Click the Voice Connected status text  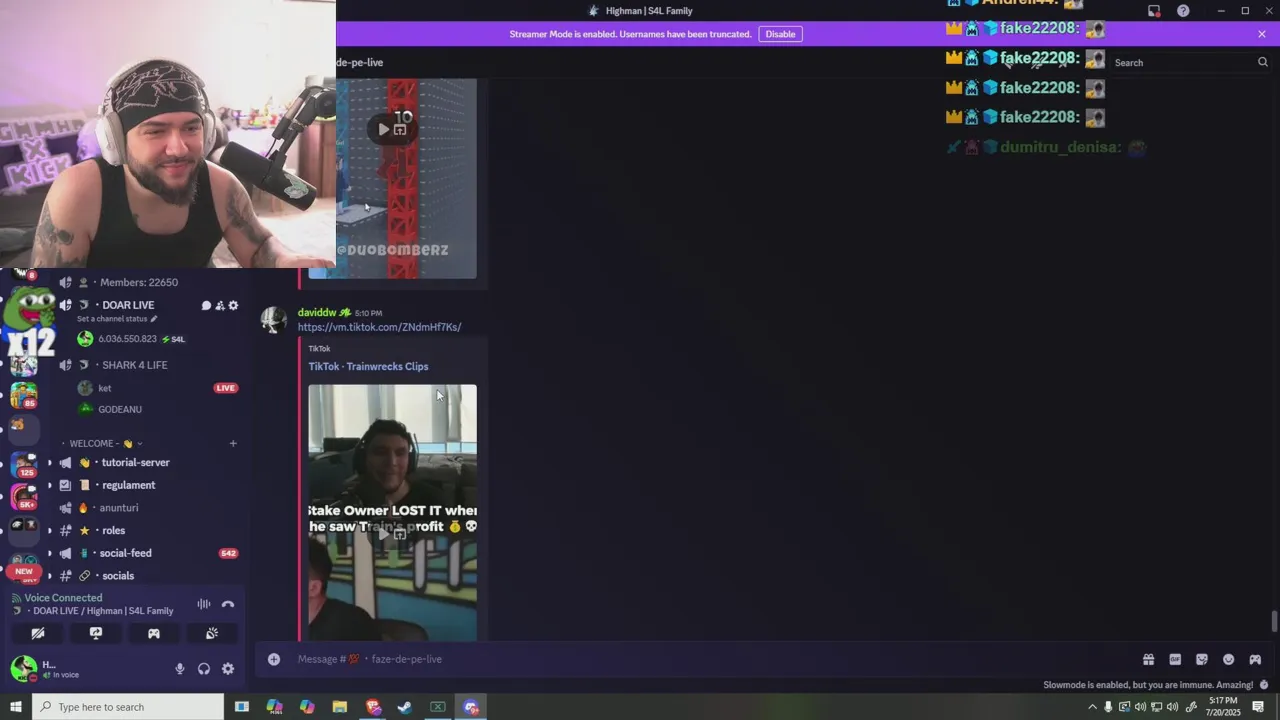(63, 598)
